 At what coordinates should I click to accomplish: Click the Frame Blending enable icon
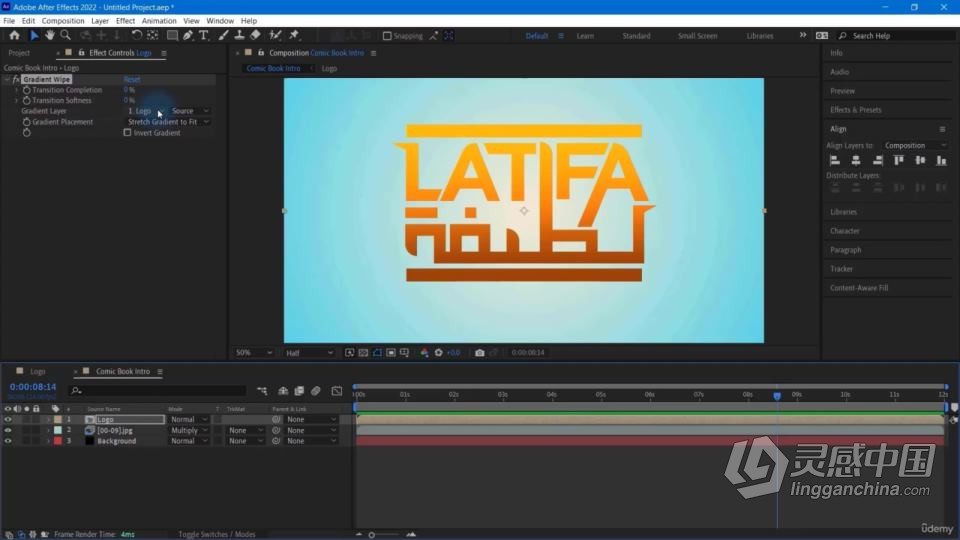click(x=299, y=391)
